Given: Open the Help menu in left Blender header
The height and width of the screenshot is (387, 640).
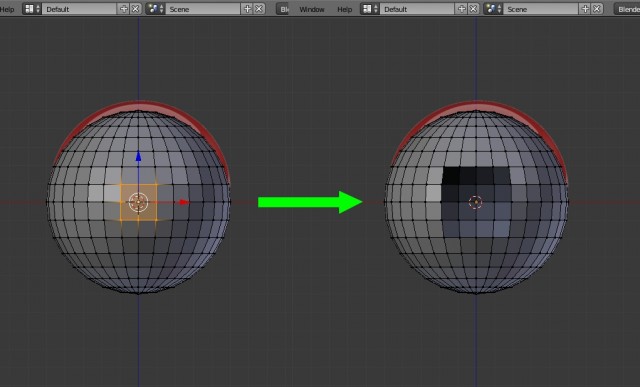Looking at the screenshot, I should pyautogui.click(x=7, y=9).
